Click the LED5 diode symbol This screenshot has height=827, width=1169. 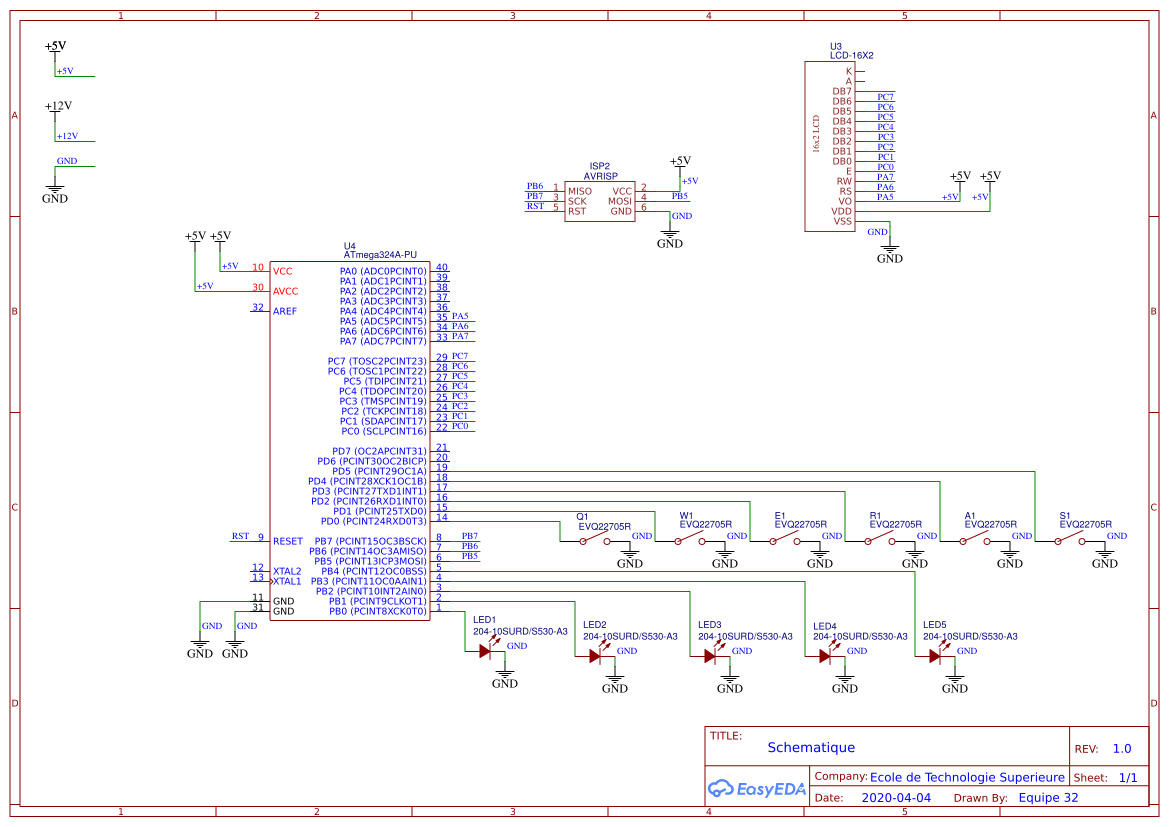[x=936, y=655]
